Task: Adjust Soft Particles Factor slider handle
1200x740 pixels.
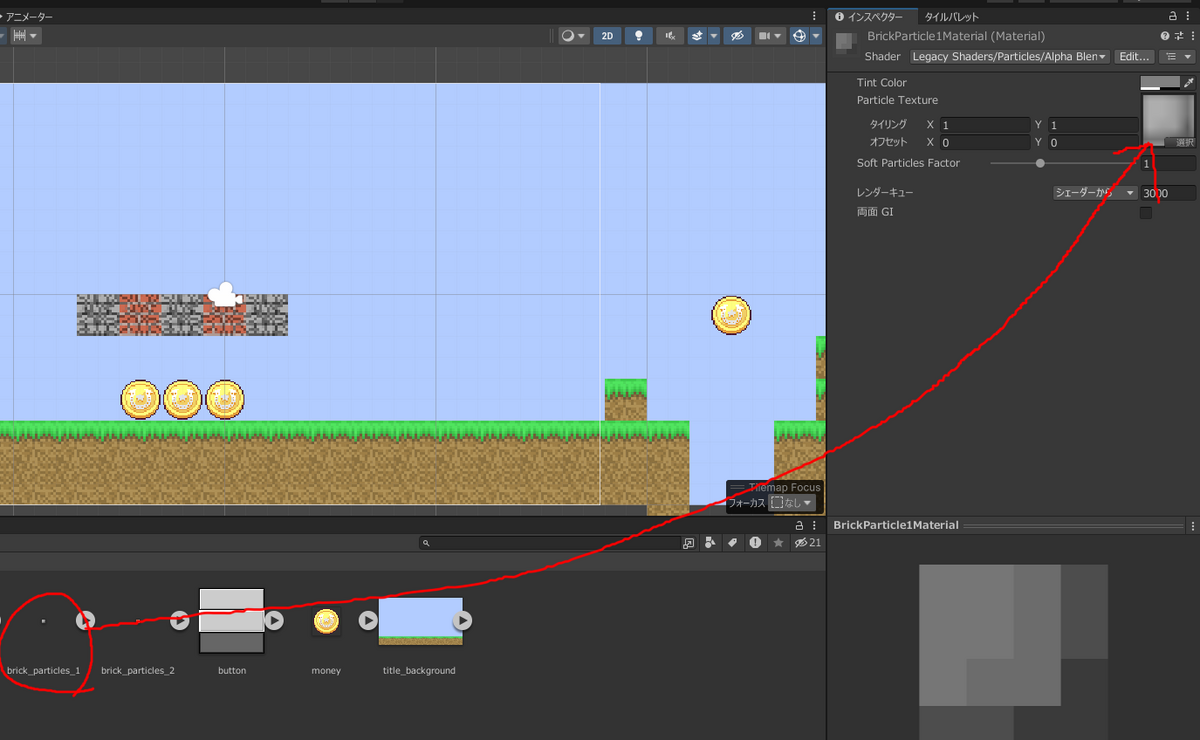Action: click(1040, 163)
